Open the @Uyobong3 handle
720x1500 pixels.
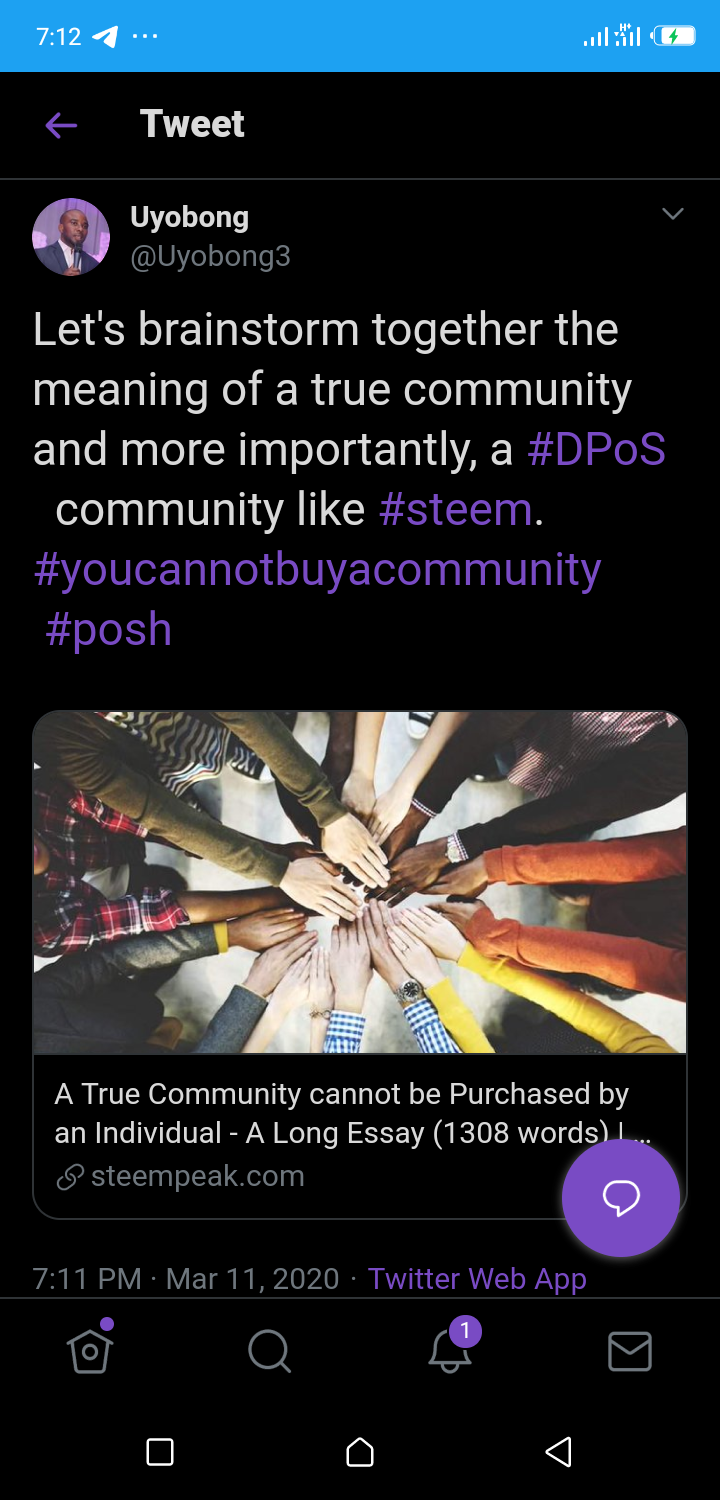pyautogui.click(x=210, y=256)
